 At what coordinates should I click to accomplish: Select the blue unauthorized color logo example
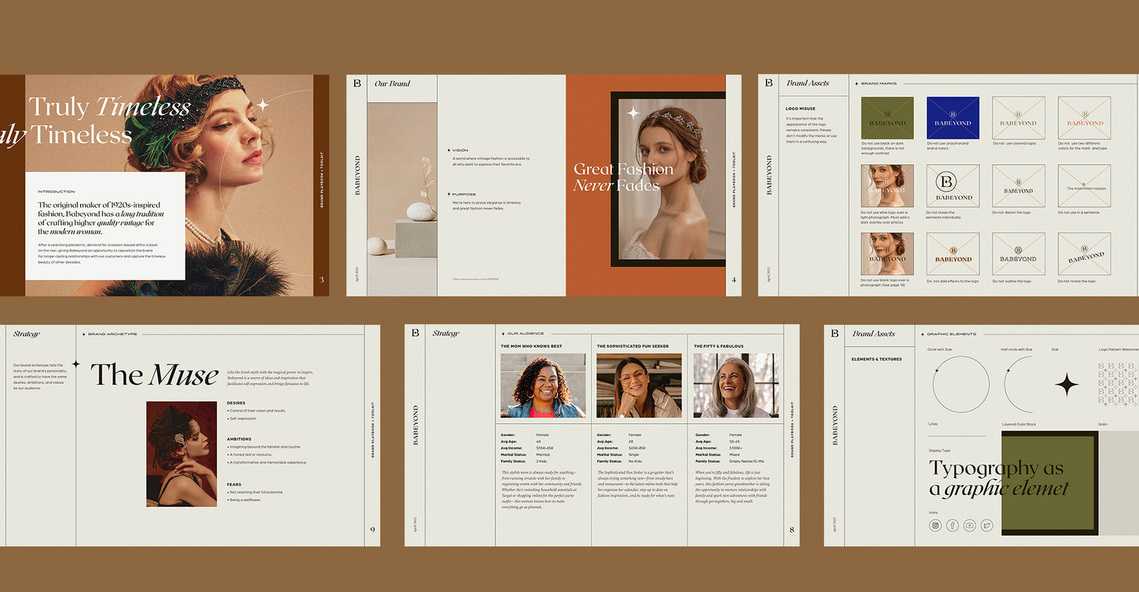(x=952, y=118)
